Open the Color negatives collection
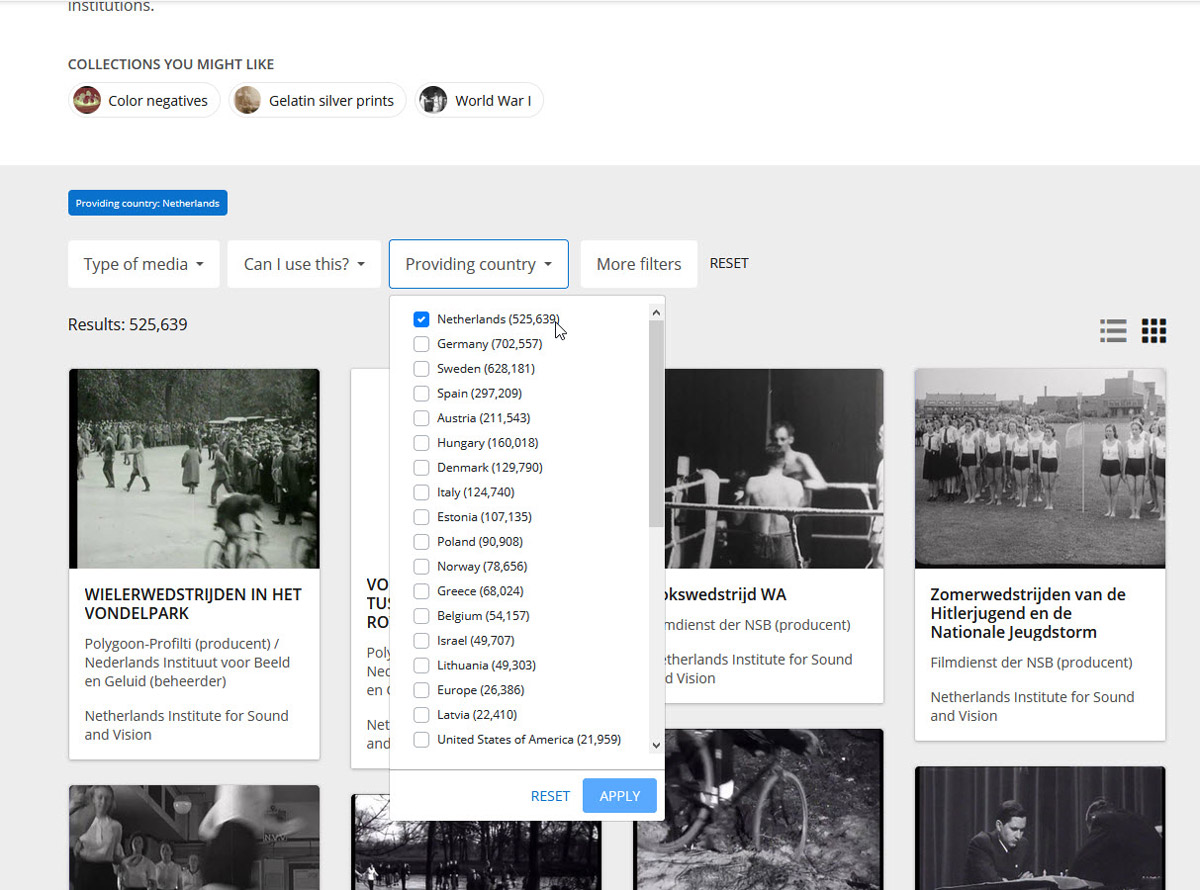 tap(144, 100)
